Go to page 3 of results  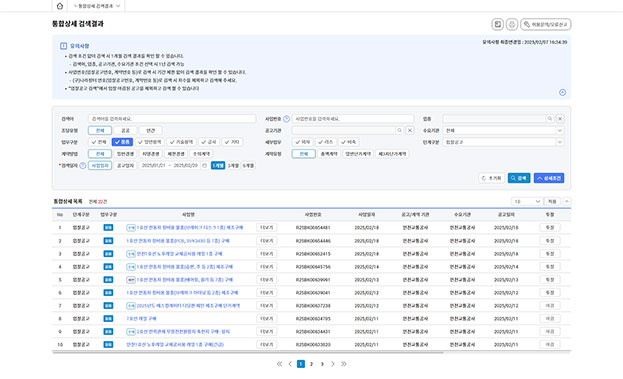click(322, 364)
